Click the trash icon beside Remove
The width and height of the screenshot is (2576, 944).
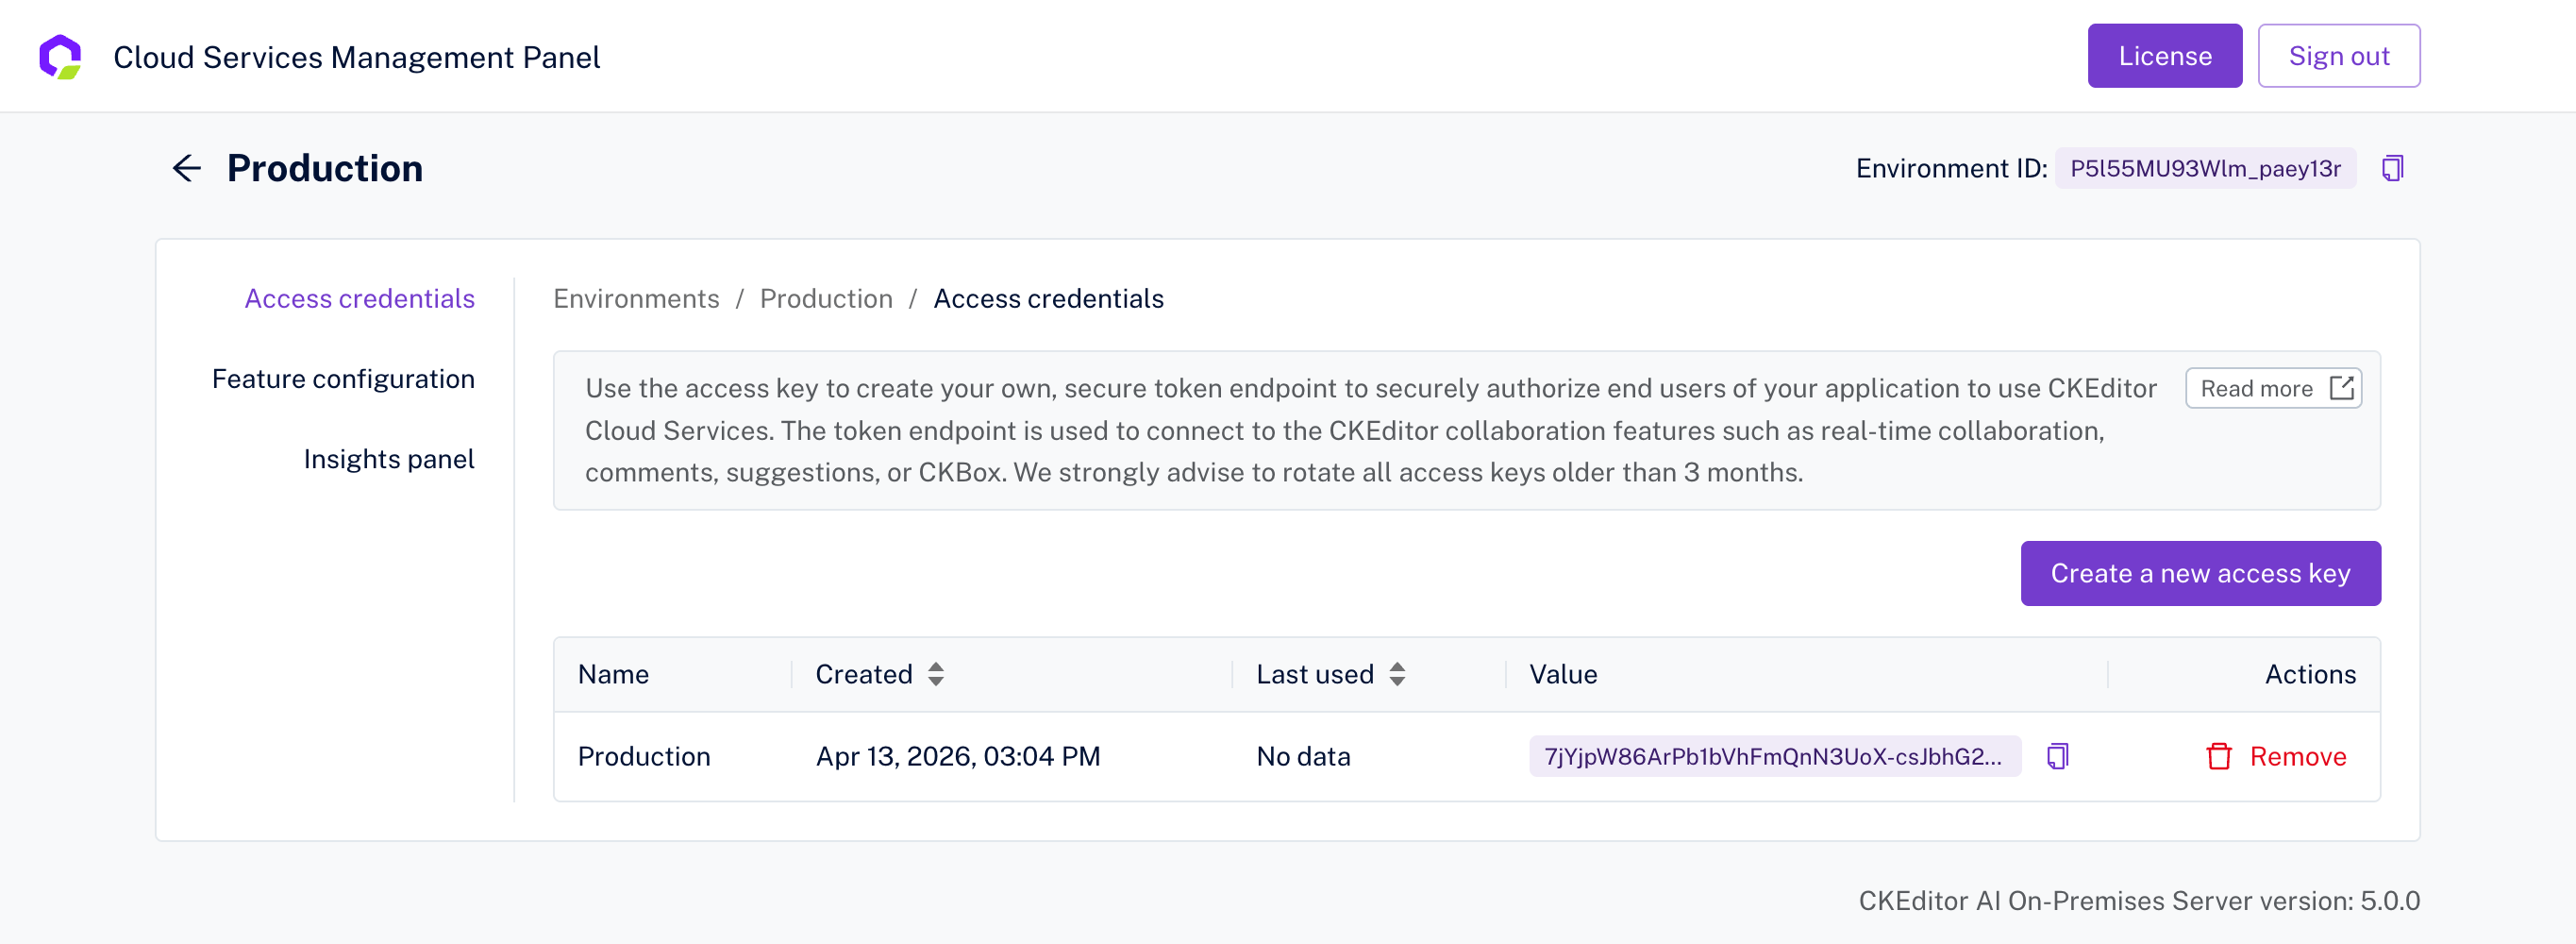tap(2220, 757)
